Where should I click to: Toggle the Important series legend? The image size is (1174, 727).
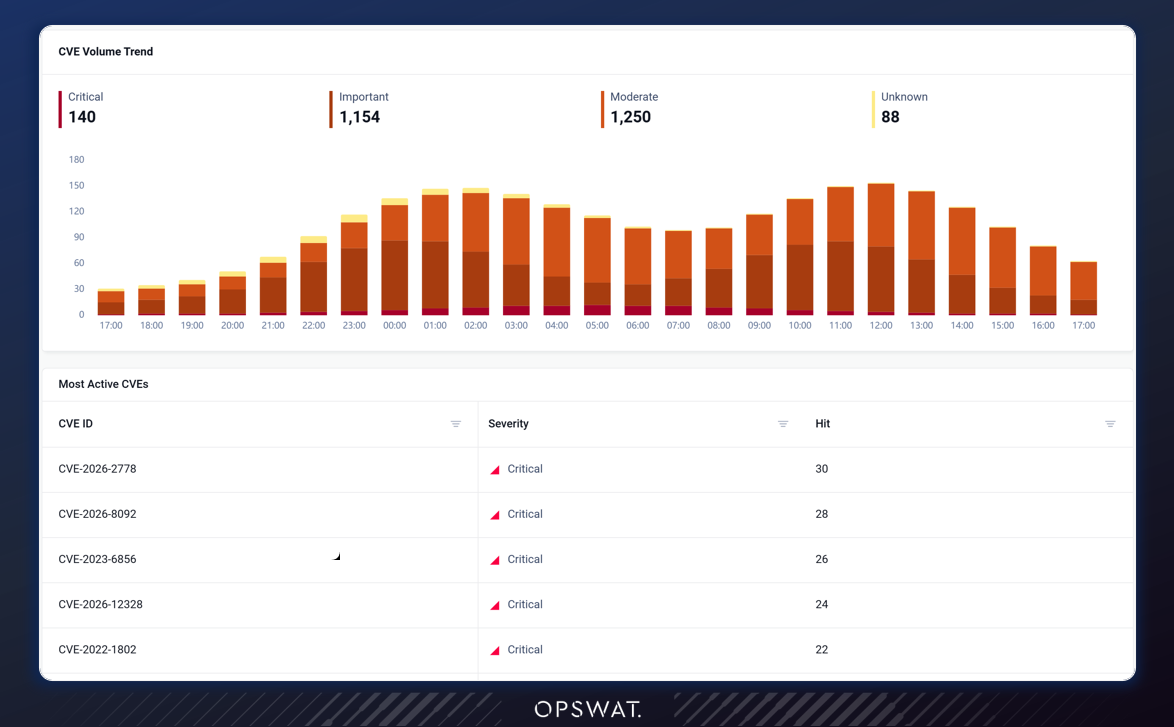359,109
